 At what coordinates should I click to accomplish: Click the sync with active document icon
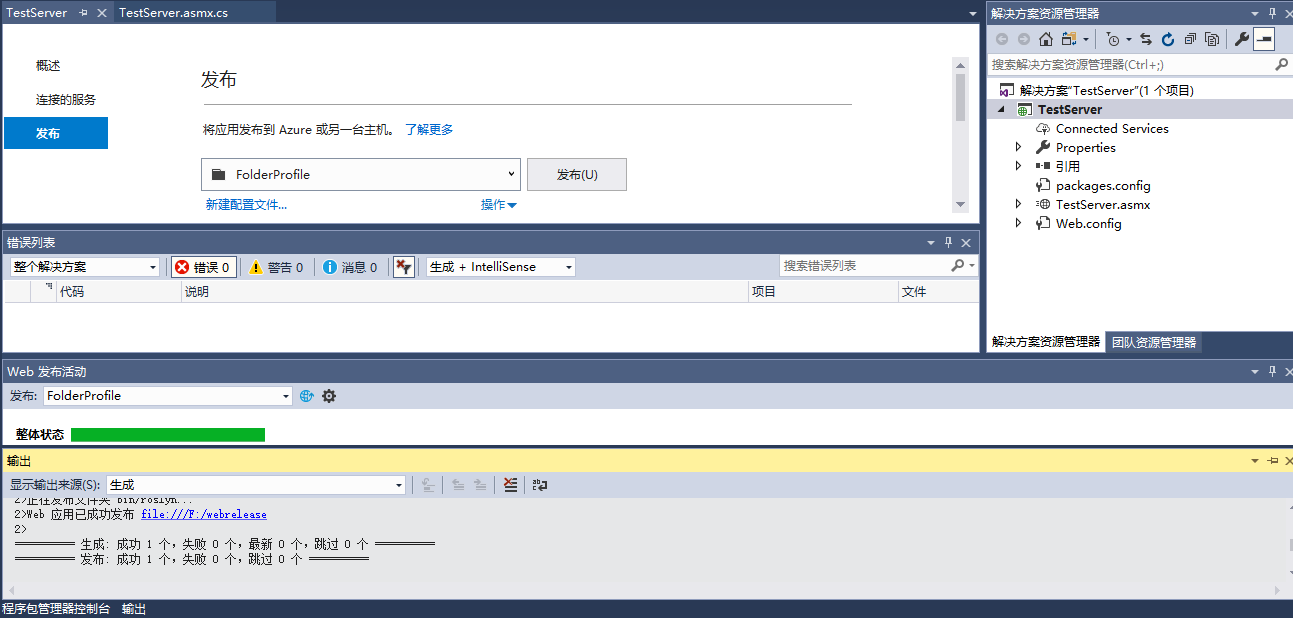tap(1146, 39)
